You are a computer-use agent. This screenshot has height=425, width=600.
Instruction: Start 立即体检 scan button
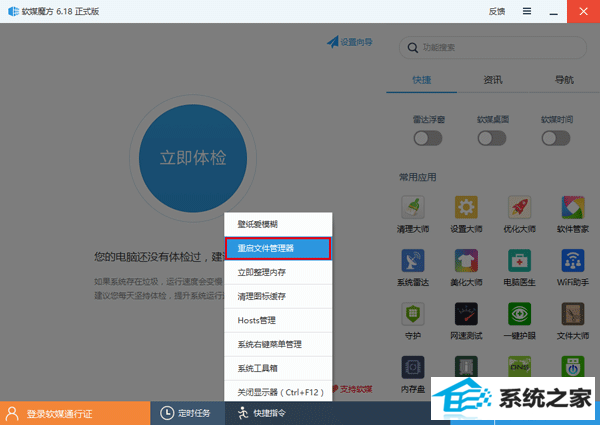(193, 158)
